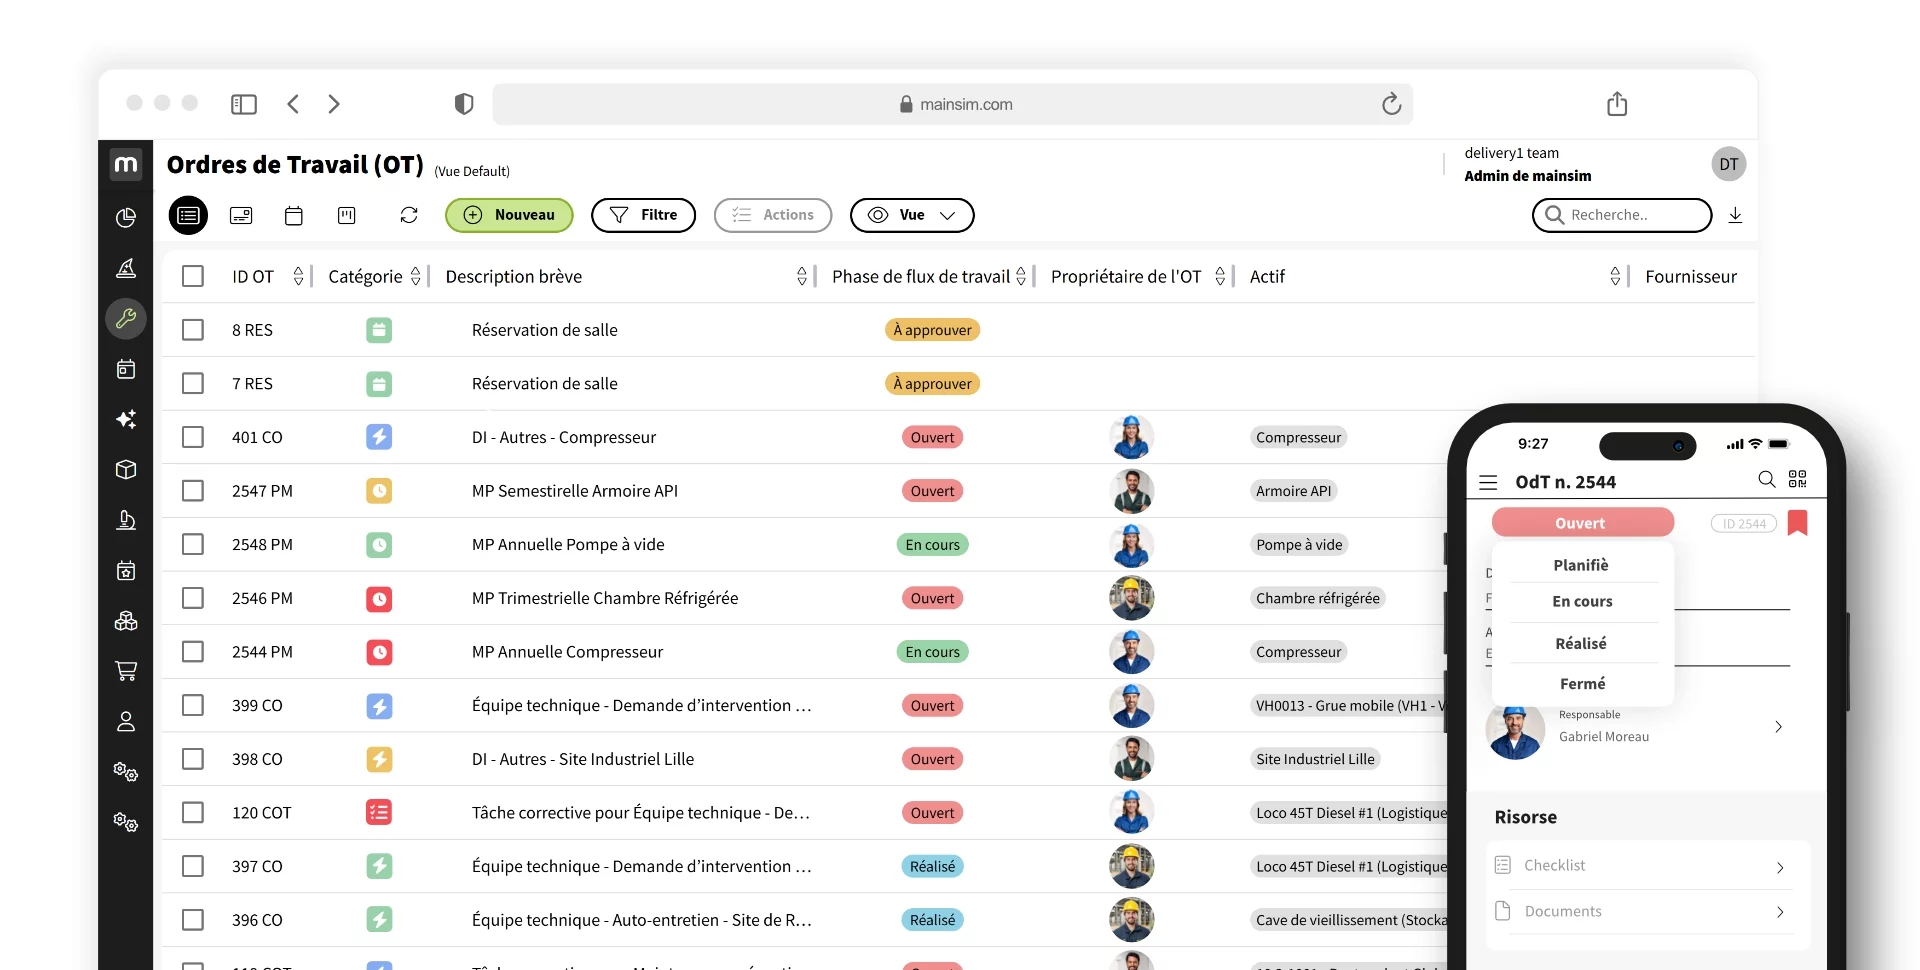Switch to kanban board view icon
This screenshot has width=1920, height=970.
pyautogui.click(x=347, y=215)
